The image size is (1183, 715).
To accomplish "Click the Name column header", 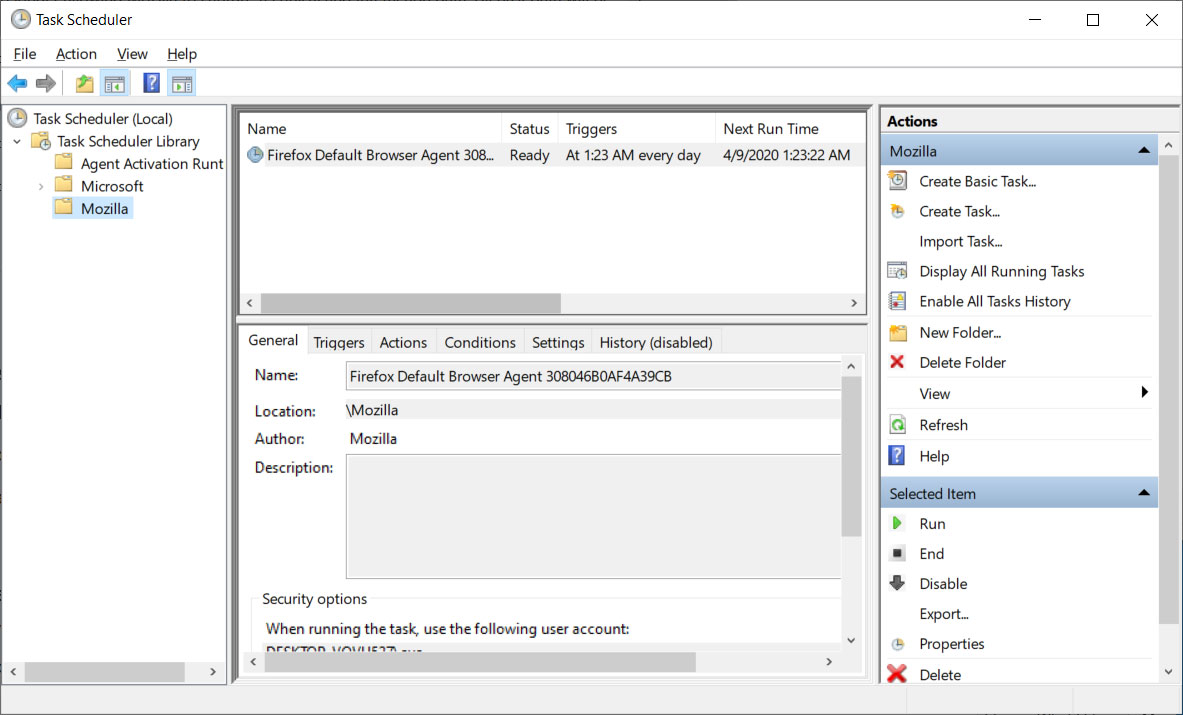I will click(x=371, y=129).
